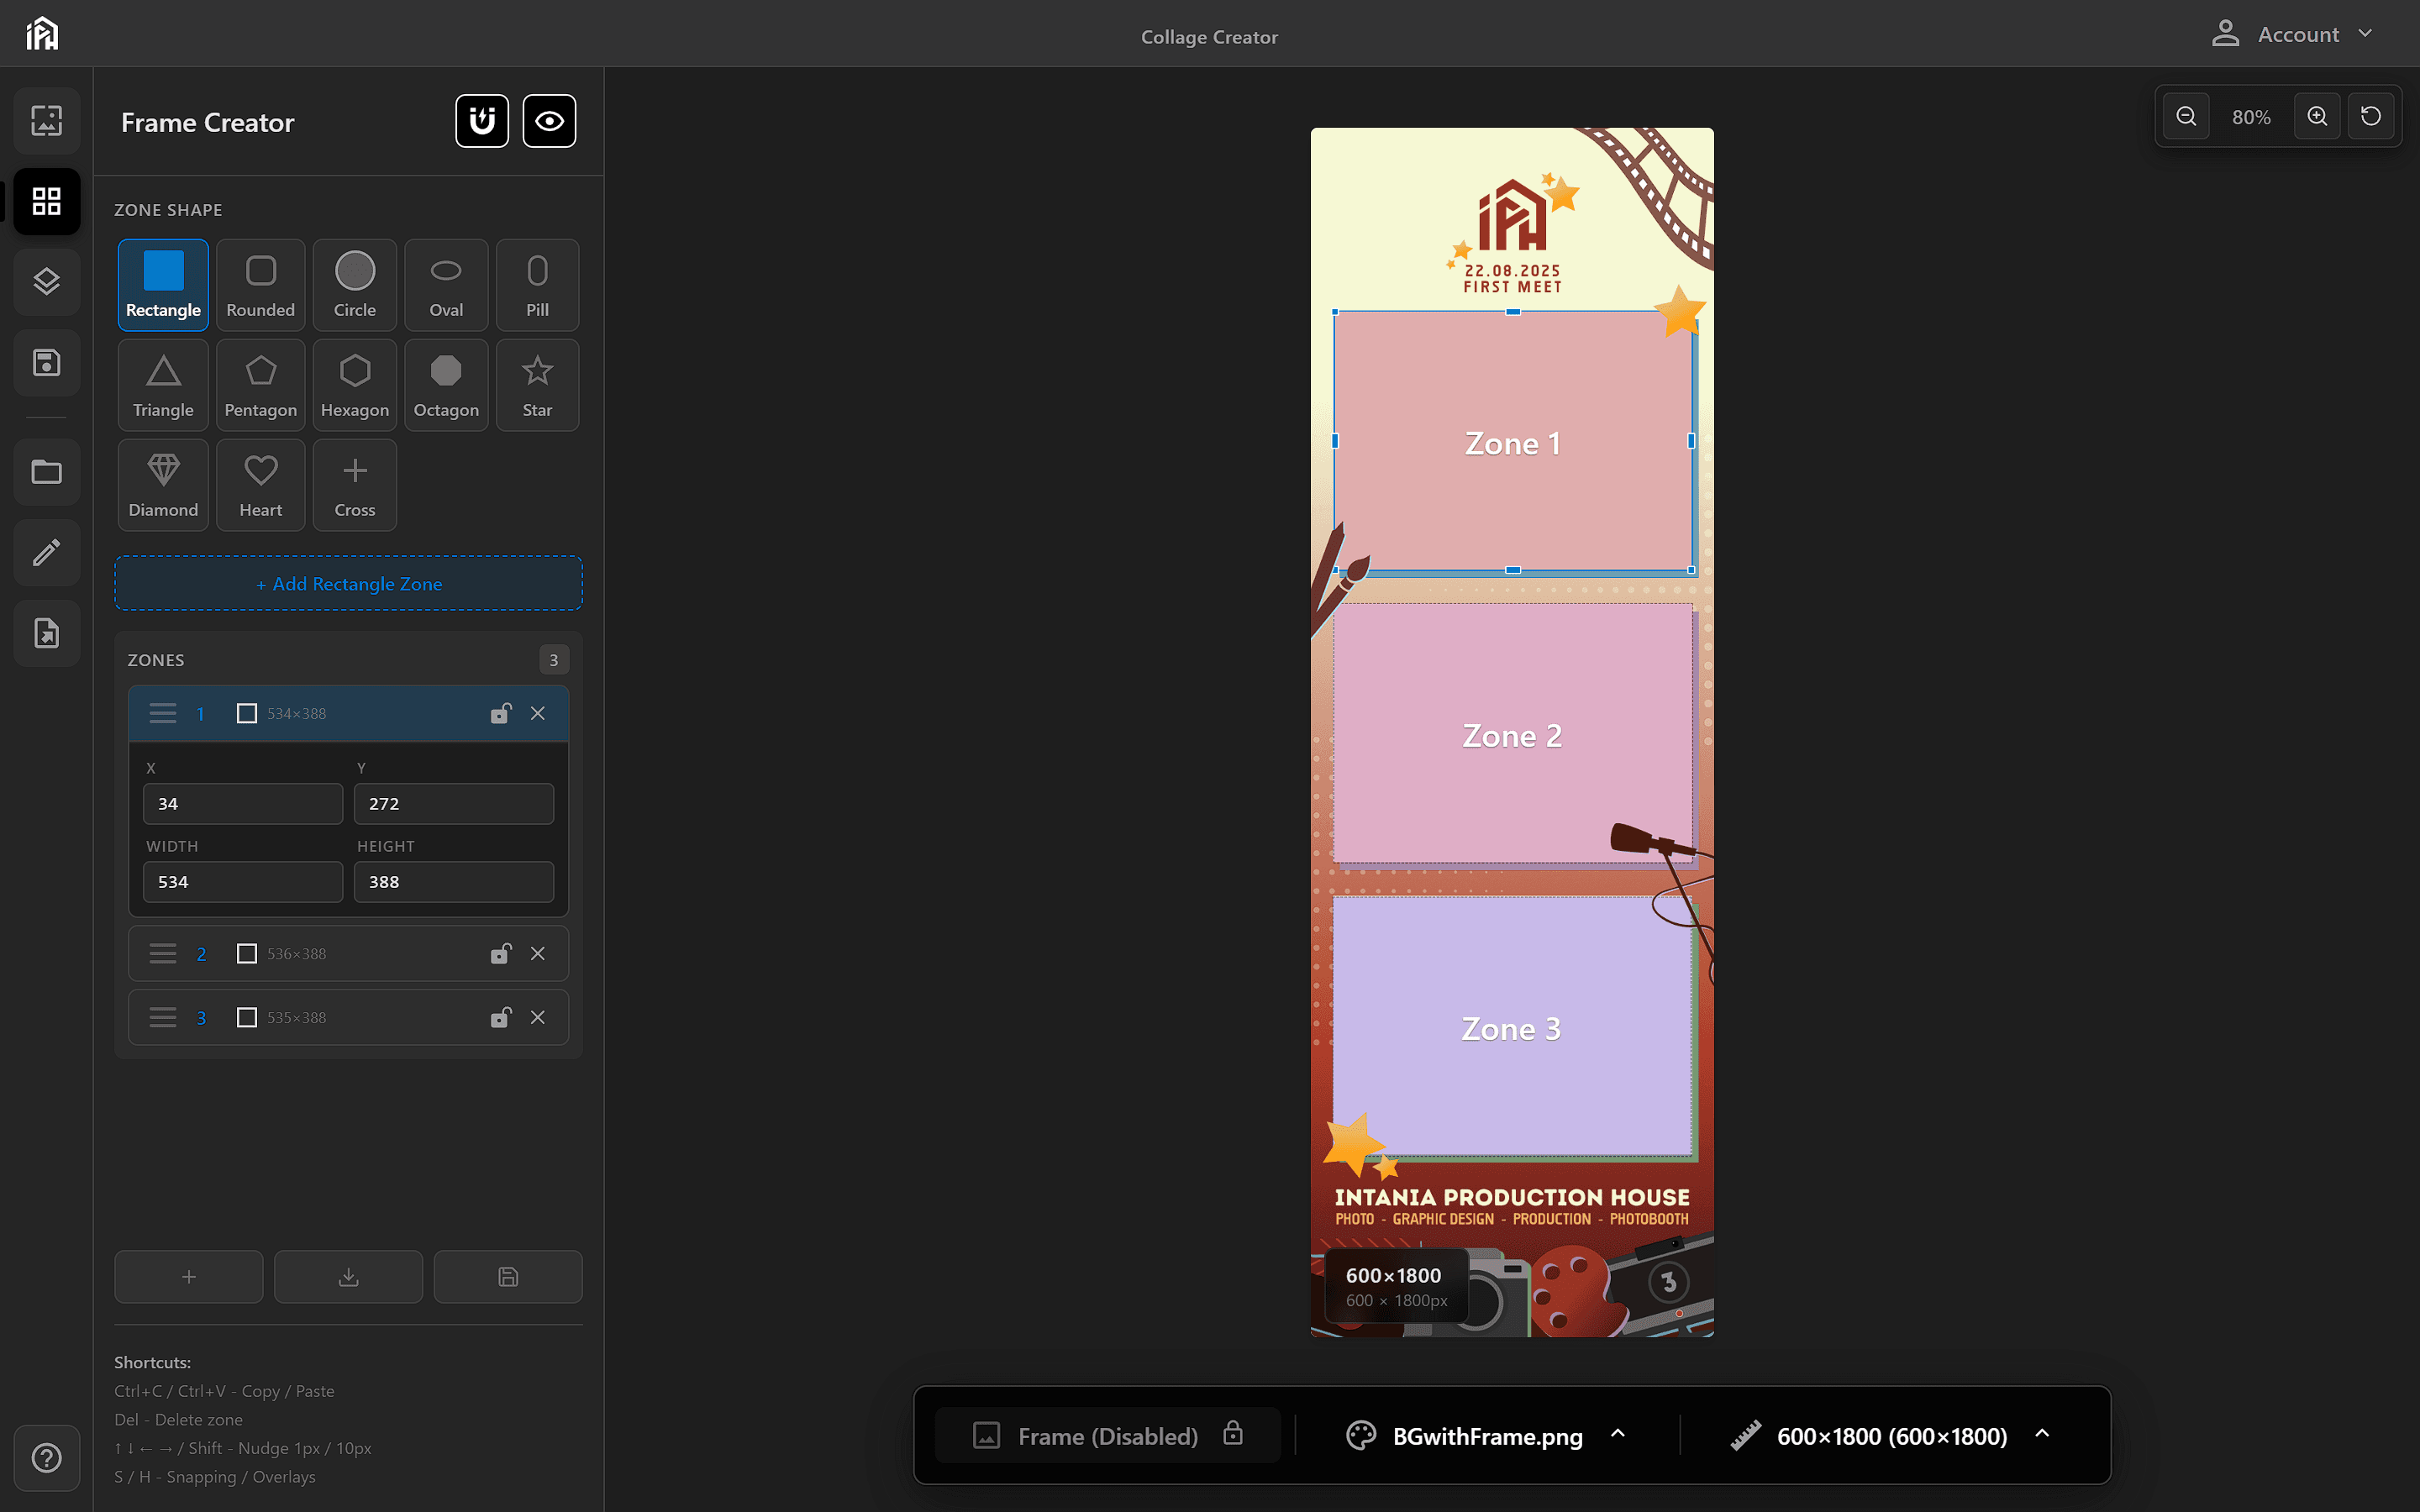Image resolution: width=2420 pixels, height=1512 pixels.
Task: Toggle lock on zone 1
Action: (x=501, y=713)
